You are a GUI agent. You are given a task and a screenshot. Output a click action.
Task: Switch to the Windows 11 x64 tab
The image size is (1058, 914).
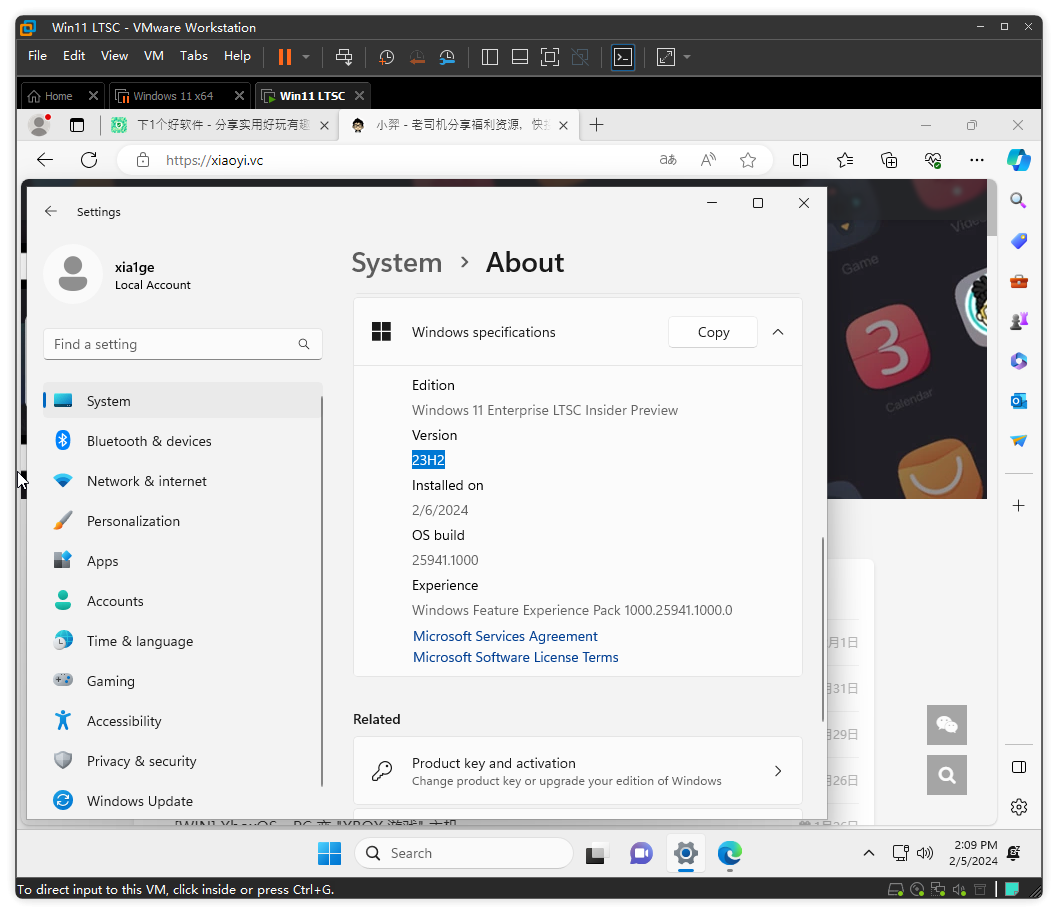174,96
